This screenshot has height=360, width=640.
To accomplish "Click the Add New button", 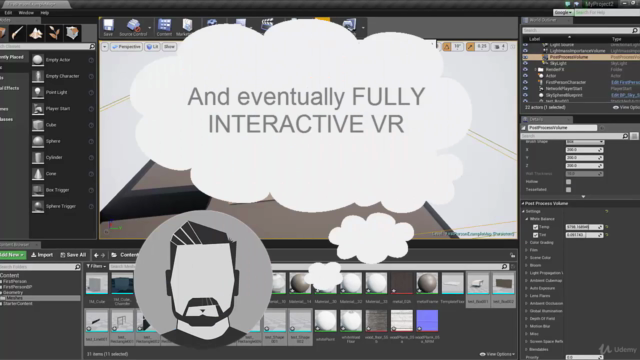I will 12,255.
